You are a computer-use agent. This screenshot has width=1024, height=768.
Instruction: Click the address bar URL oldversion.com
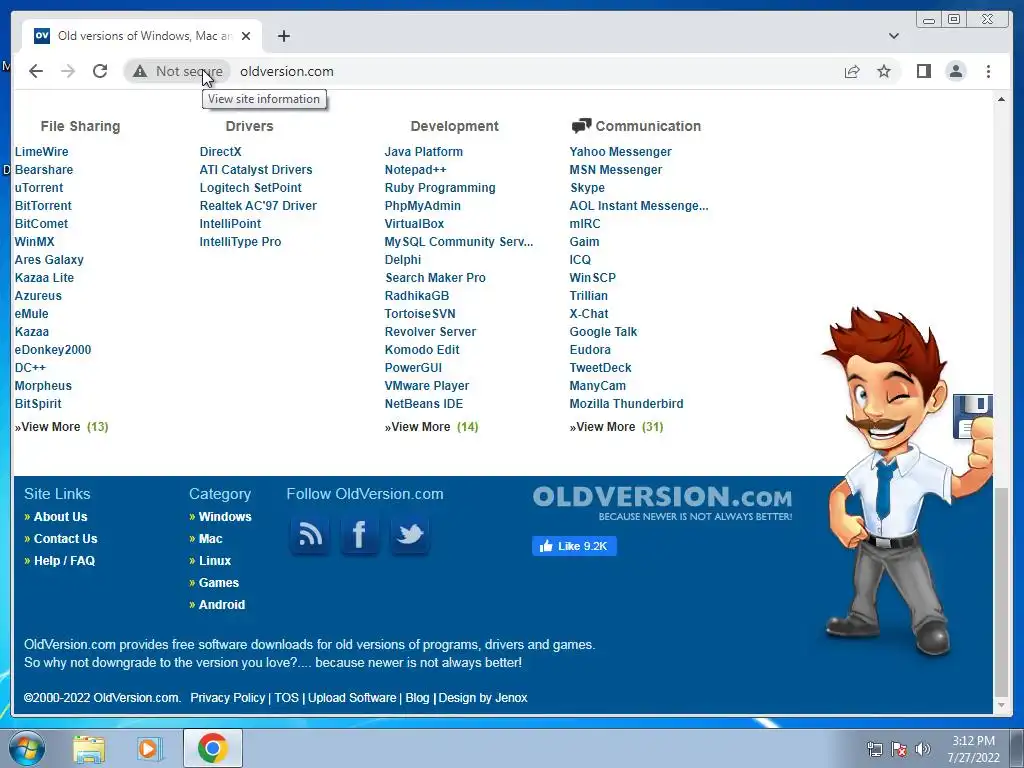(x=287, y=71)
